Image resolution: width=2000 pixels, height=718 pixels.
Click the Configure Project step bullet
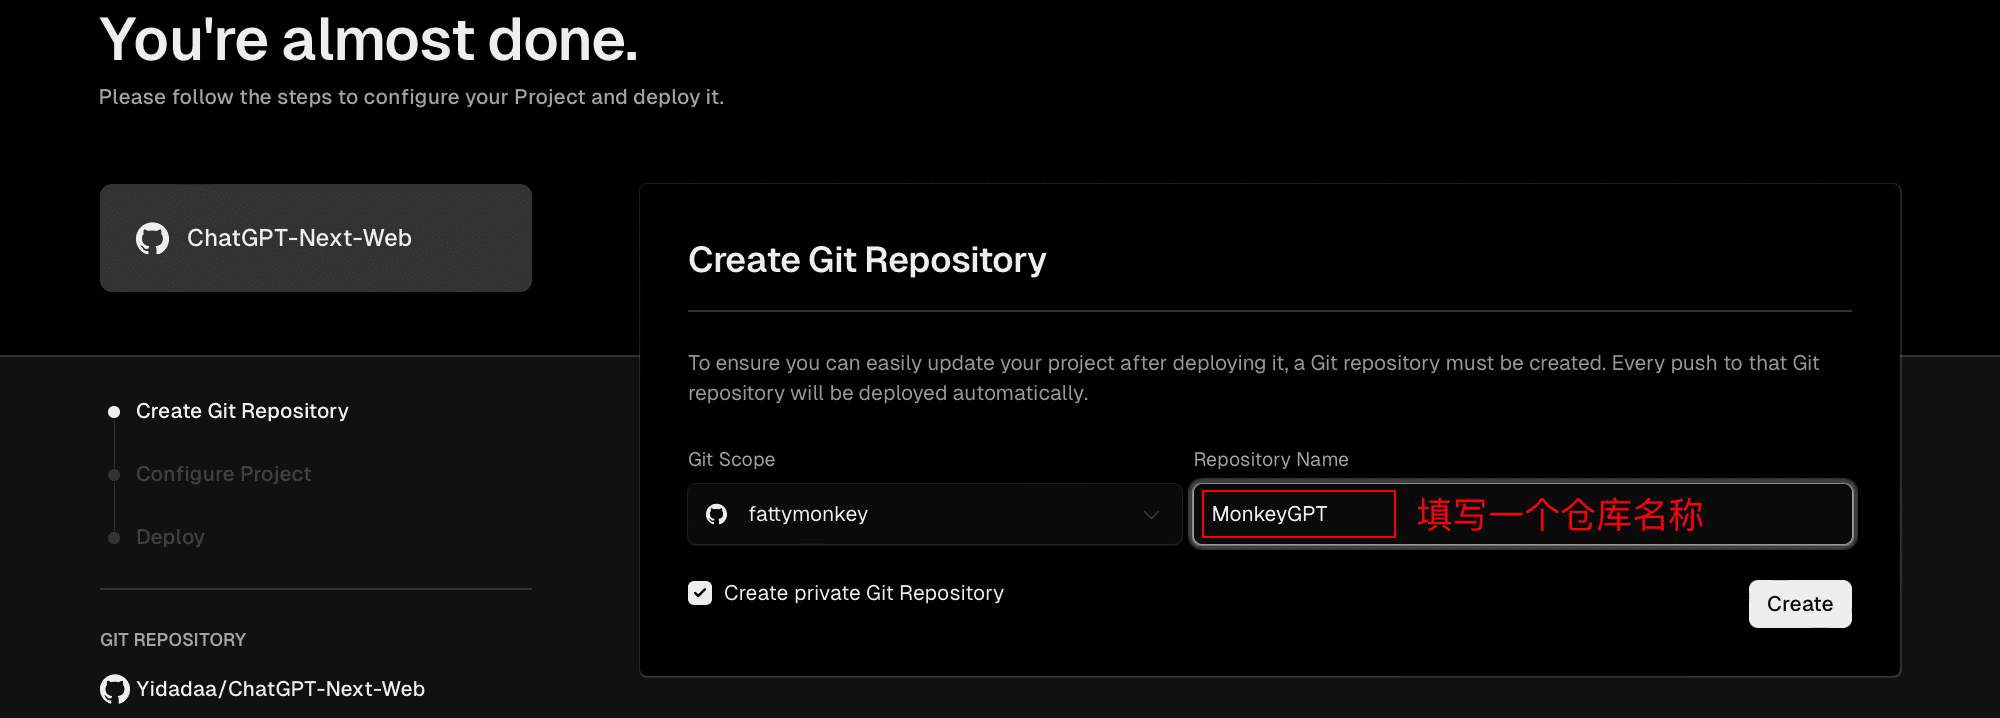(x=114, y=475)
